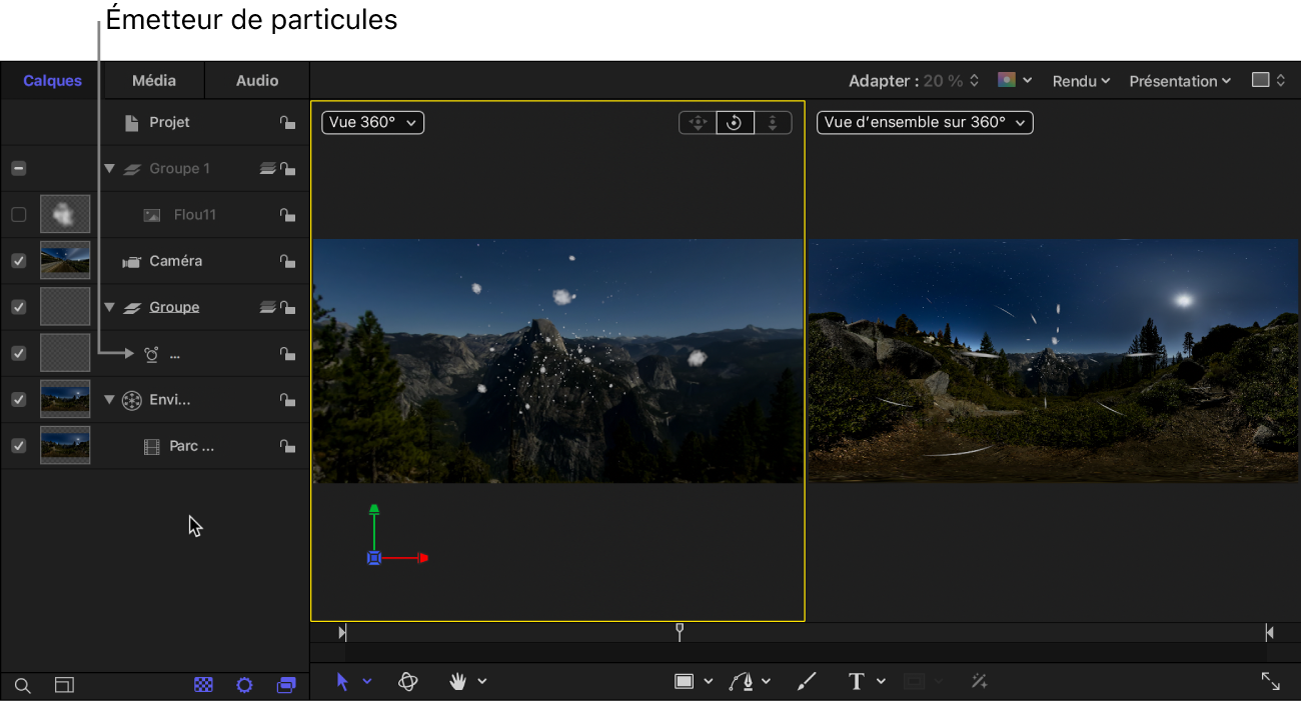Enable the Flou11 layer checkbox
Screen dimensions: 1301x702
click(18, 215)
